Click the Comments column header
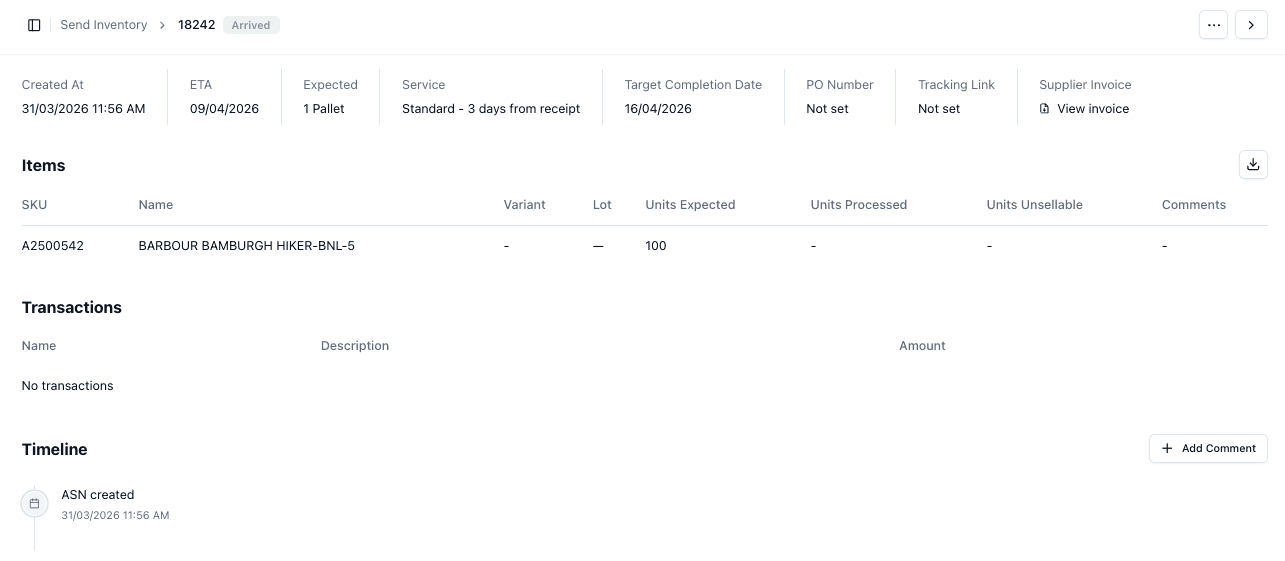The width and height of the screenshot is (1285, 561). [x=1193, y=205]
